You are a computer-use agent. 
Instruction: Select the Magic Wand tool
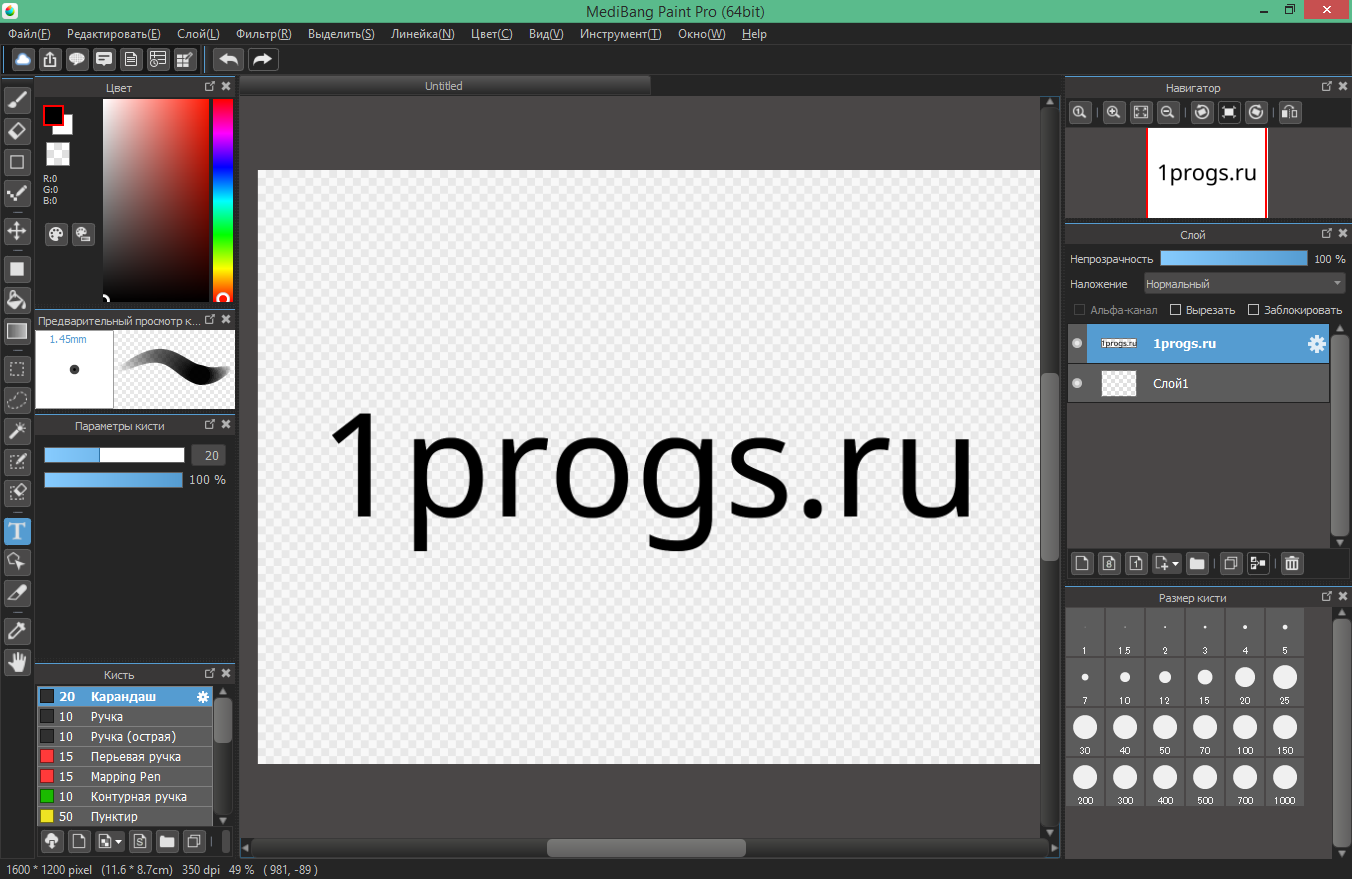pyautogui.click(x=17, y=431)
